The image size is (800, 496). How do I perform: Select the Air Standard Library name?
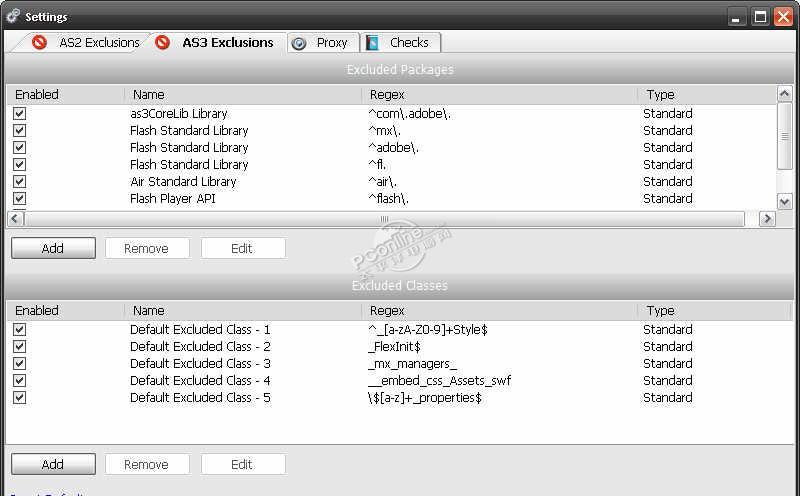(x=183, y=182)
